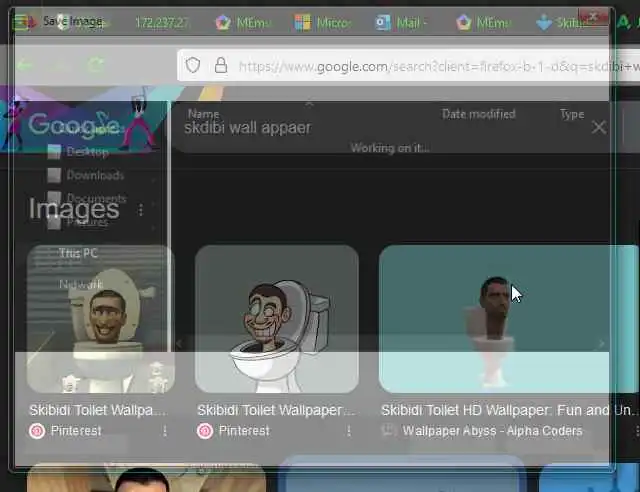Open the cartoon Skibidi Toilet drawing thumbnail
This screenshot has height=492, width=640.
[277, 319]
